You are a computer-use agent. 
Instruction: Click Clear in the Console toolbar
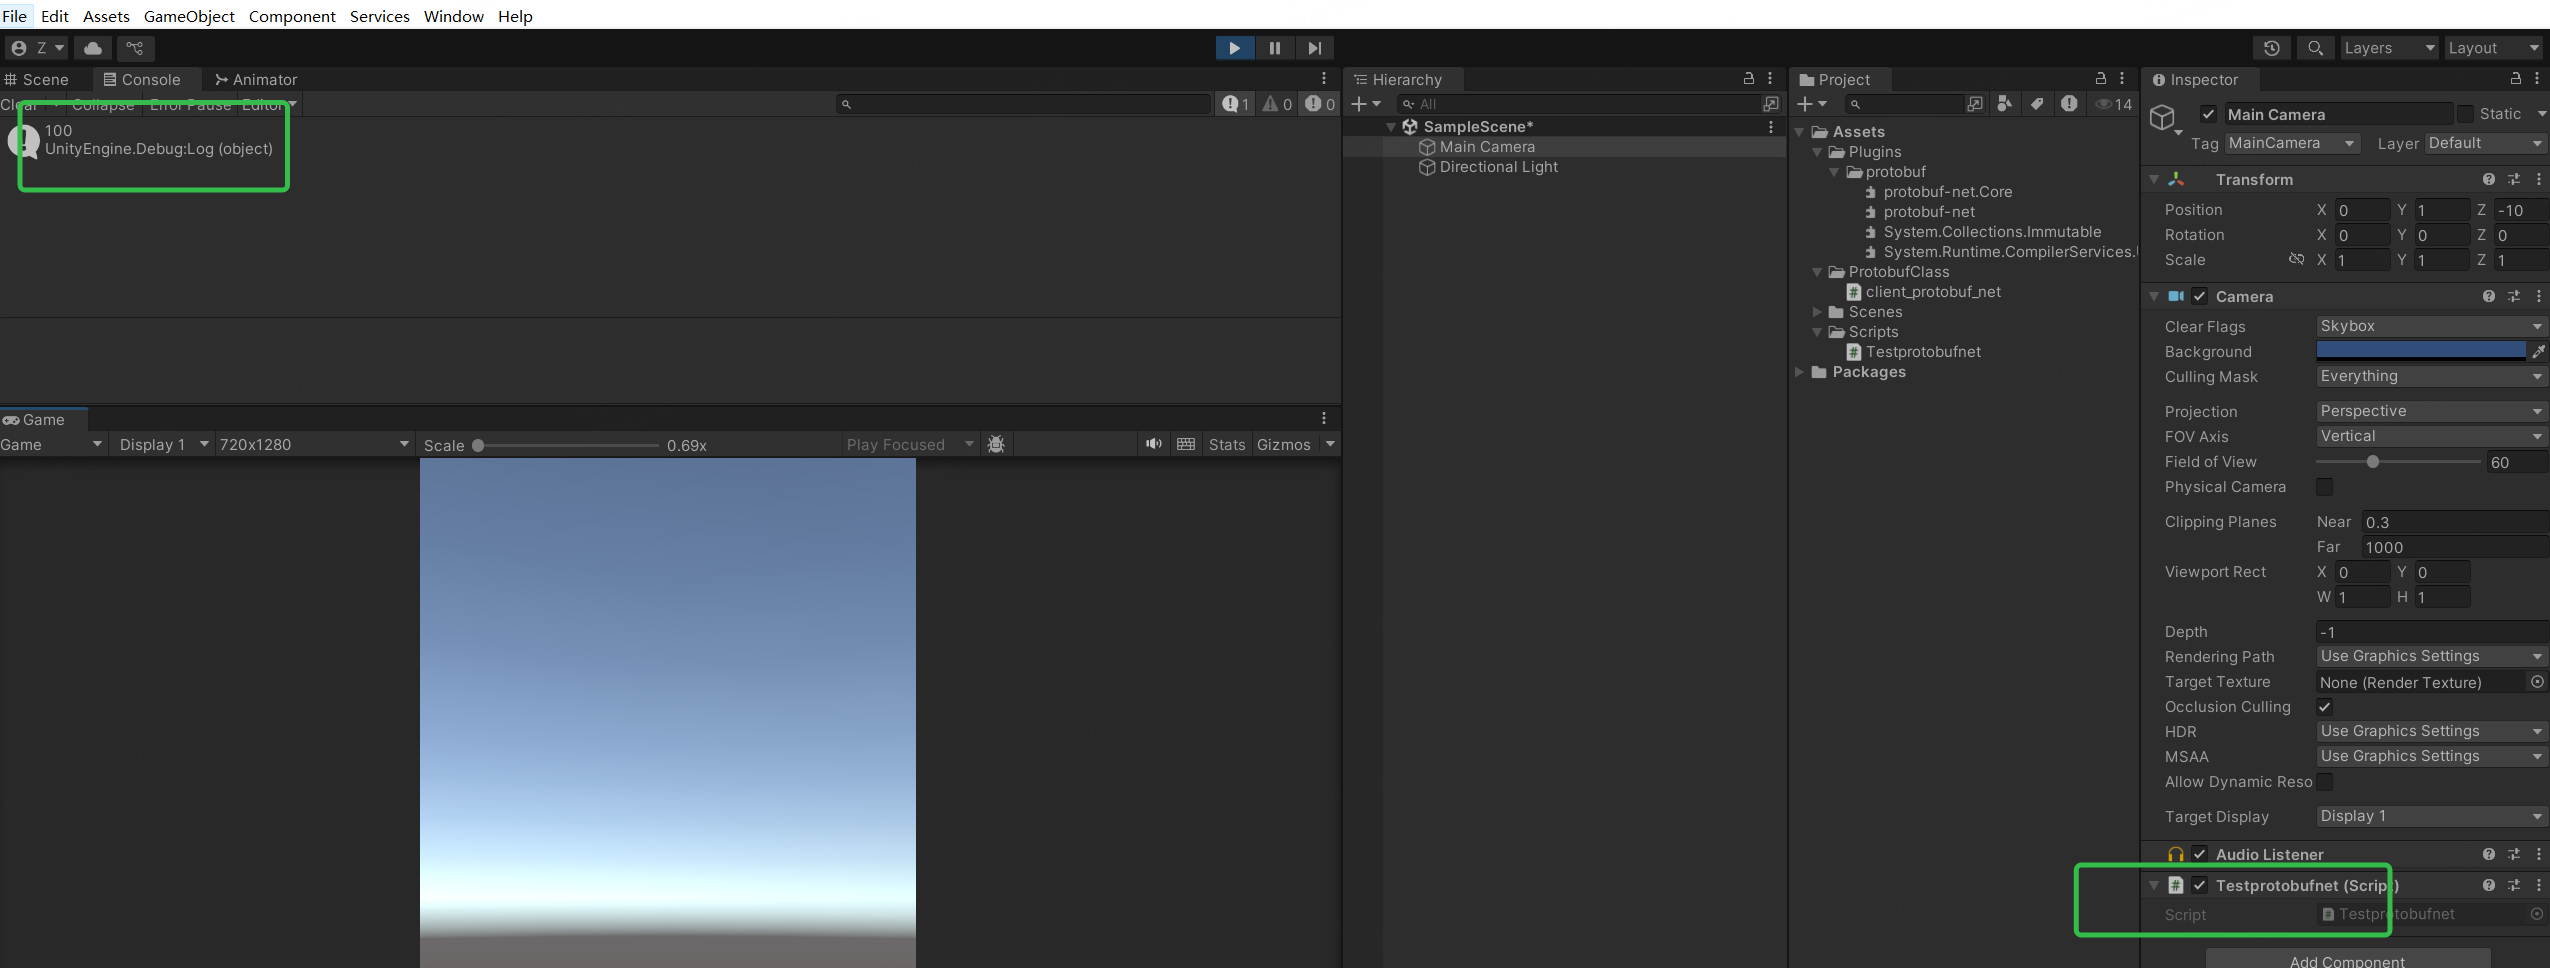coord(20,104)
